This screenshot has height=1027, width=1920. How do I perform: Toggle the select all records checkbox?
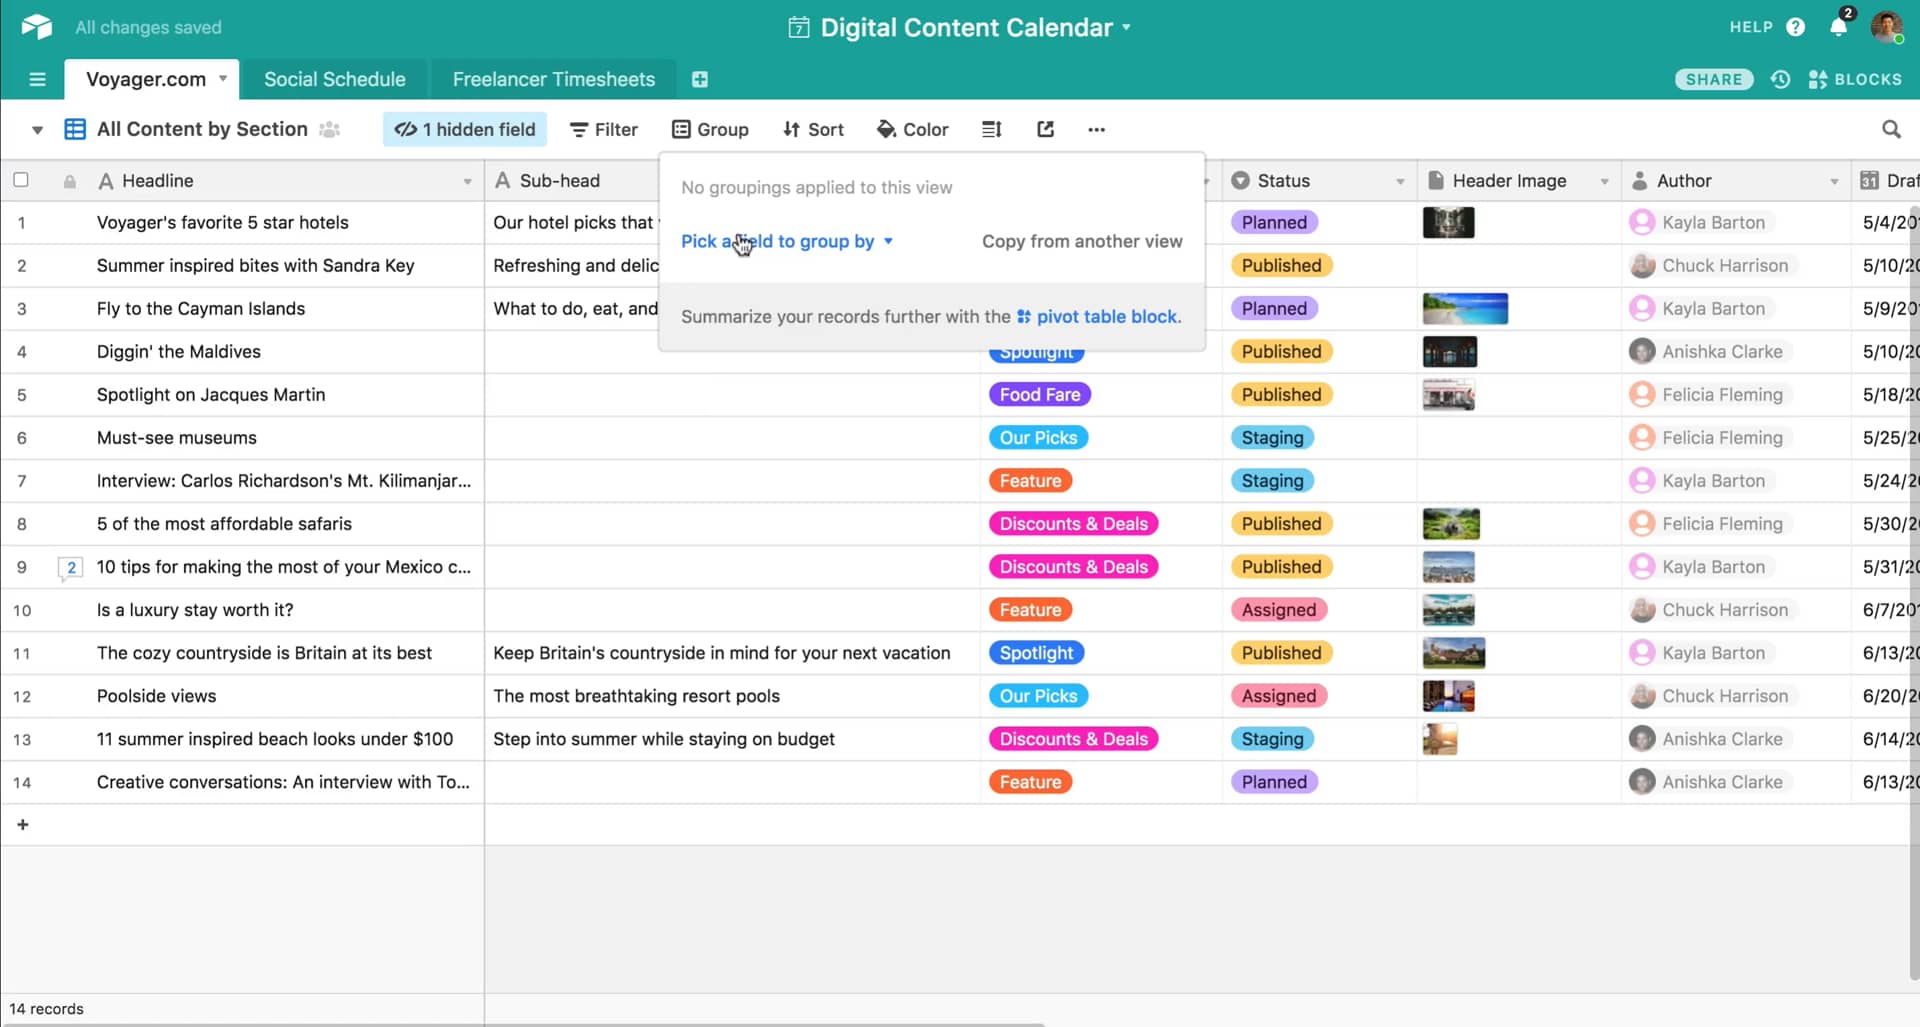21,180
